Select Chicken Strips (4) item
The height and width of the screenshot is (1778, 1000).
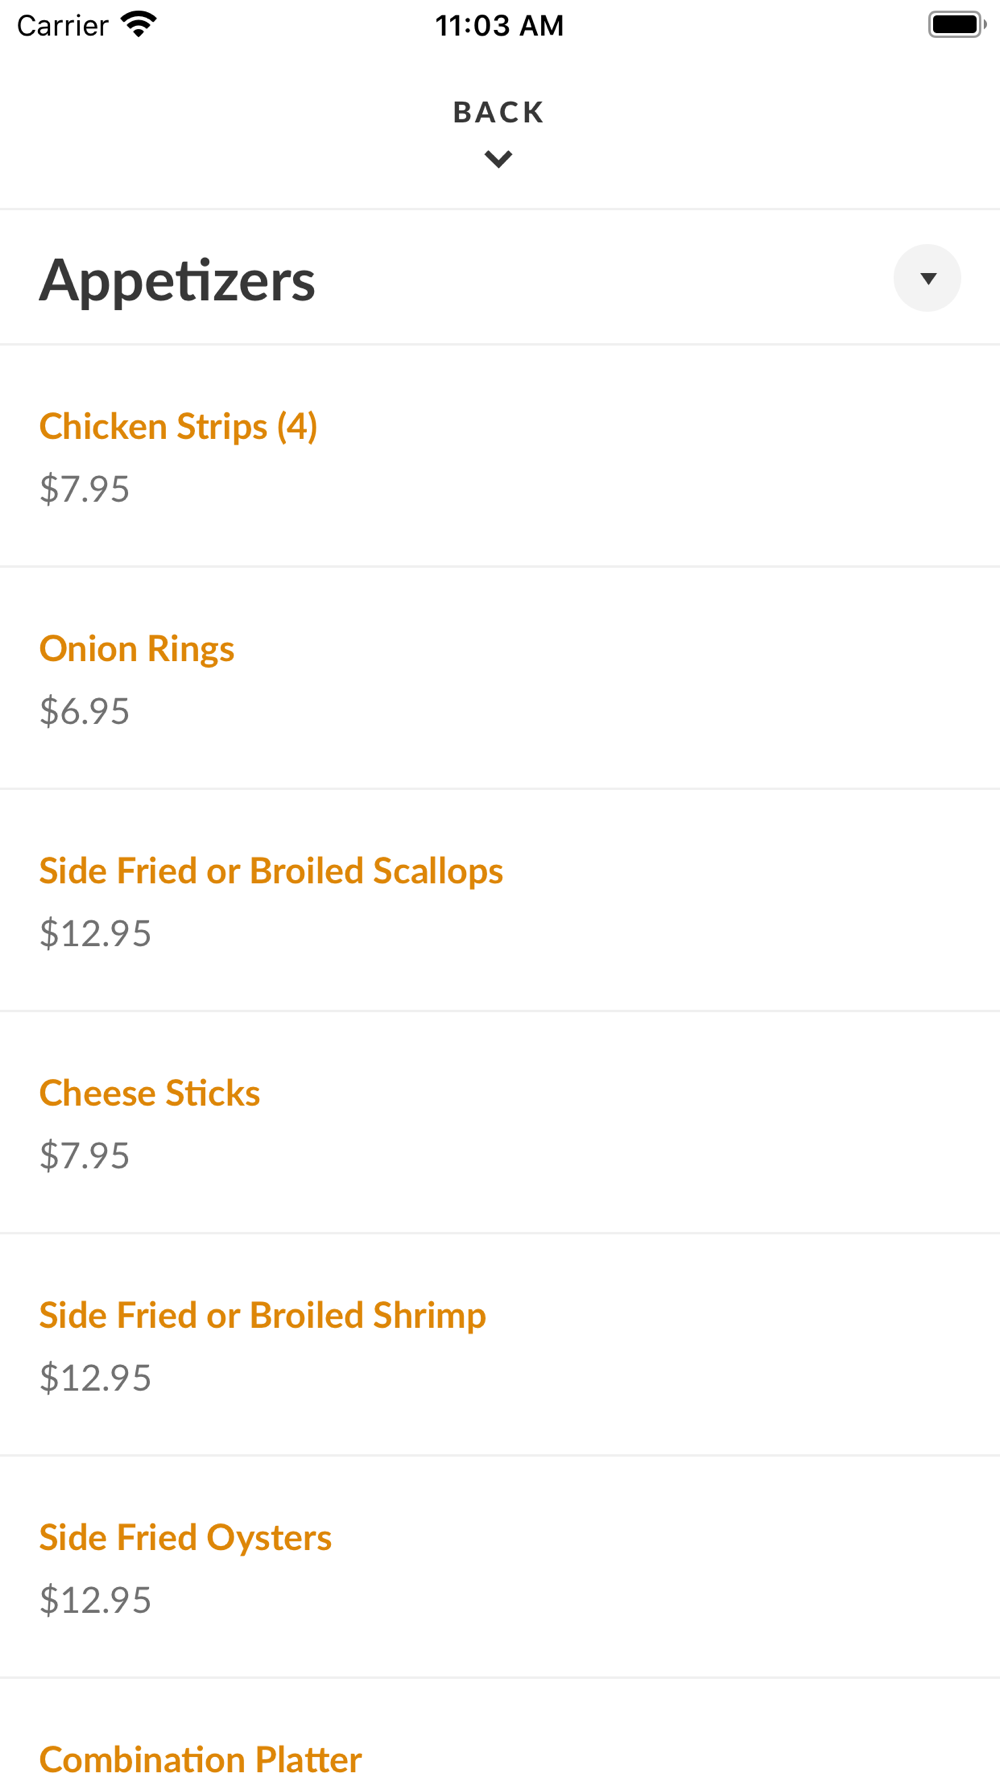click(178, 427)
